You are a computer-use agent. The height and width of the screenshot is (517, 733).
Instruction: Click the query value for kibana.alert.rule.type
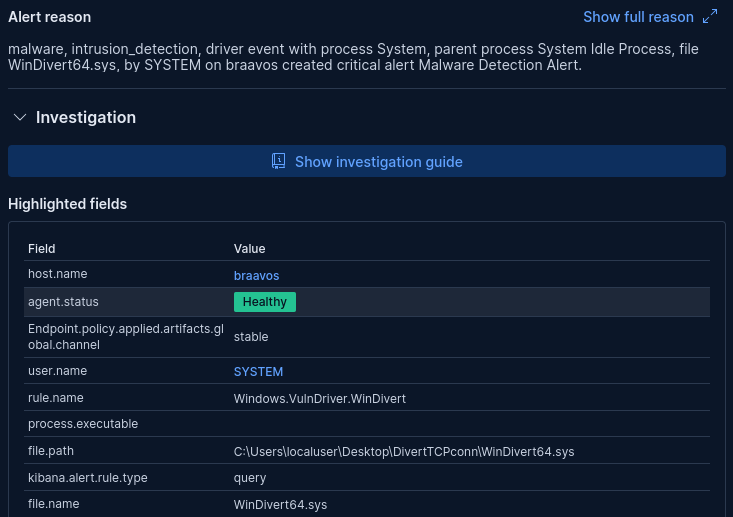[250, 478]
